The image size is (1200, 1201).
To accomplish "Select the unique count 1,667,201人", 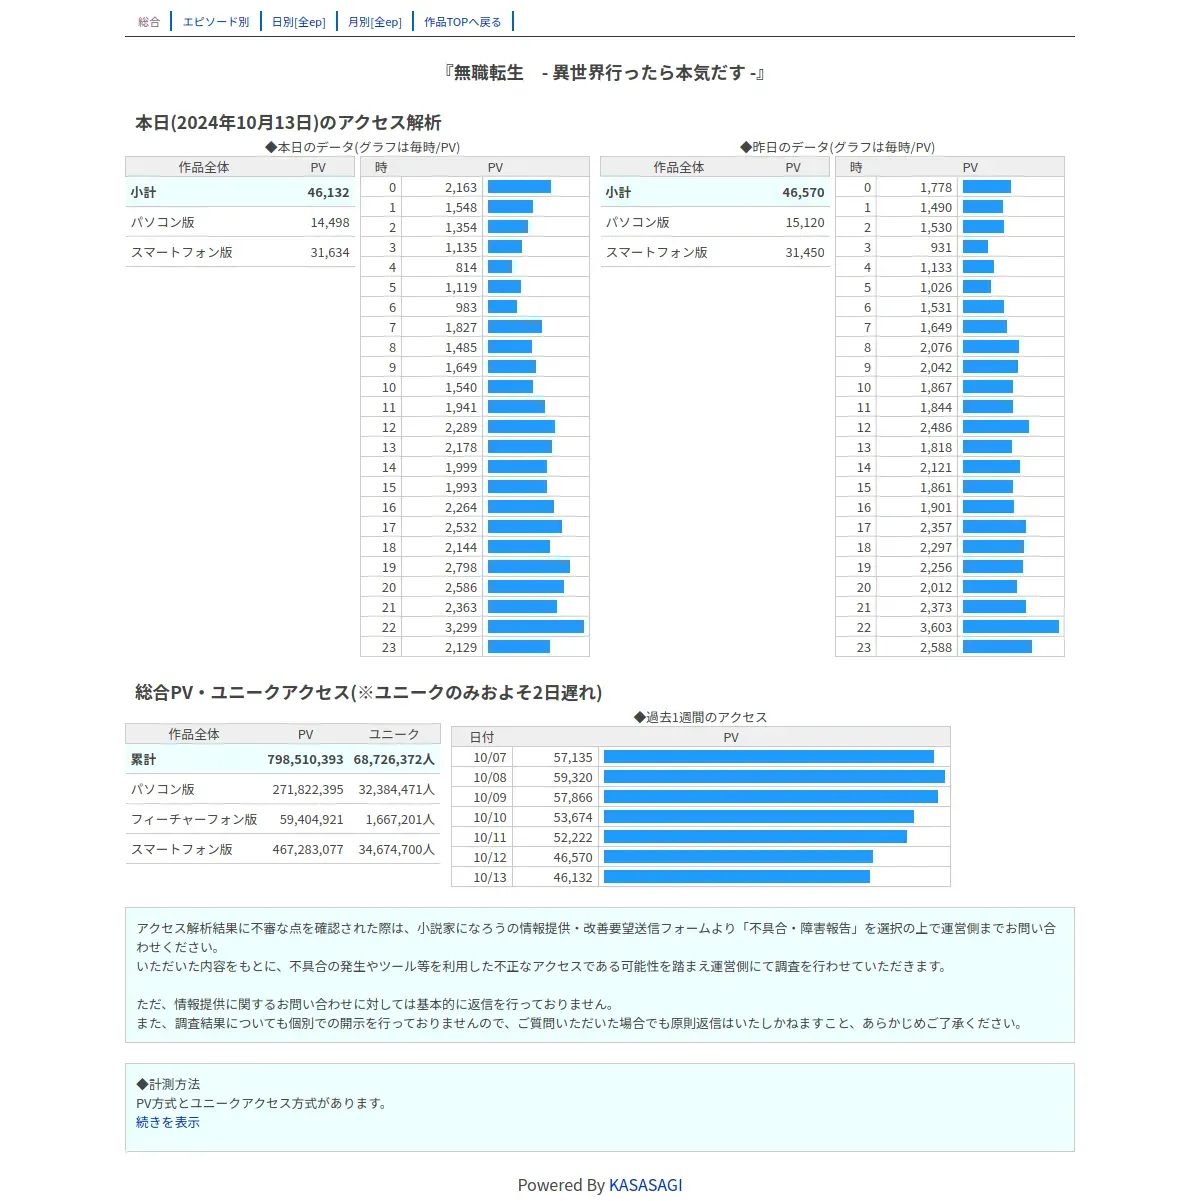I will click(x=400, y=820).
